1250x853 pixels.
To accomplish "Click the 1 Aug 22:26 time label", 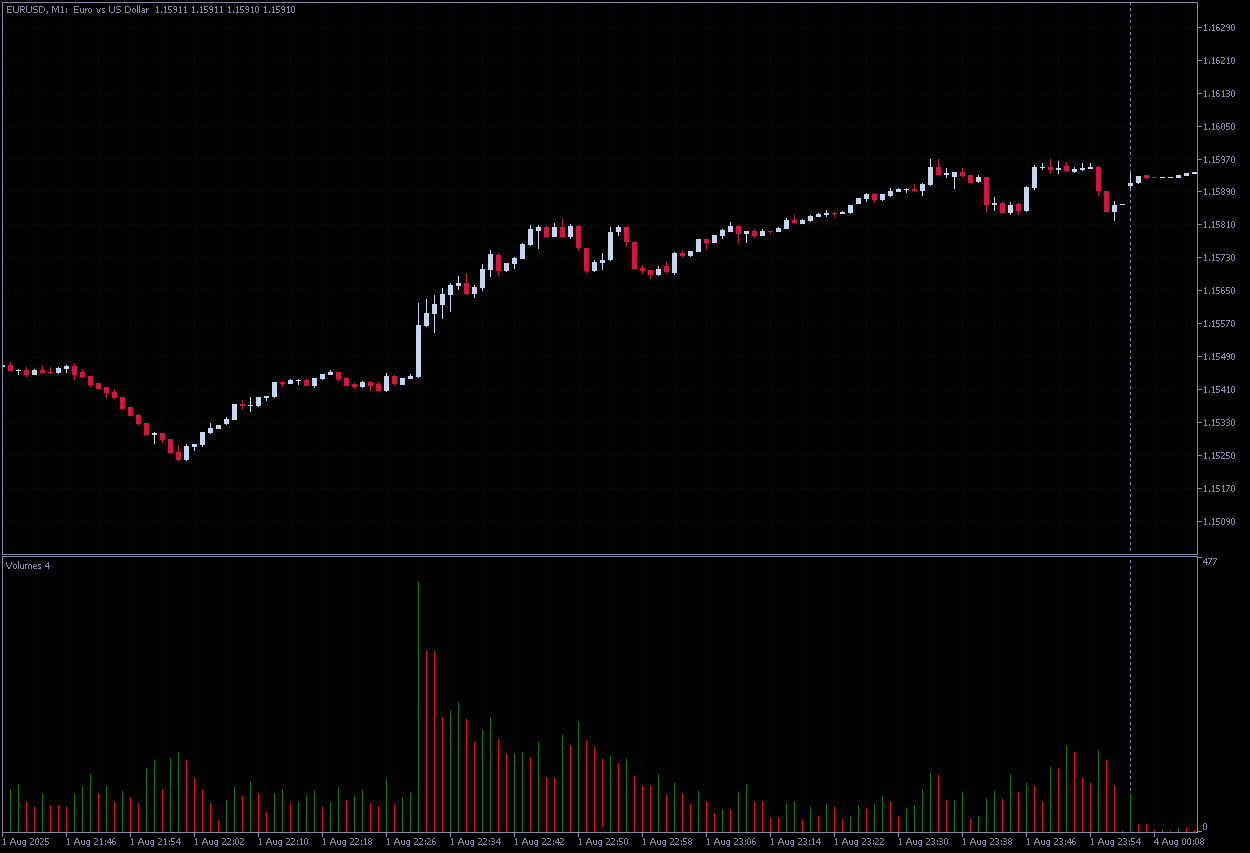I will (x=411, y=842).
